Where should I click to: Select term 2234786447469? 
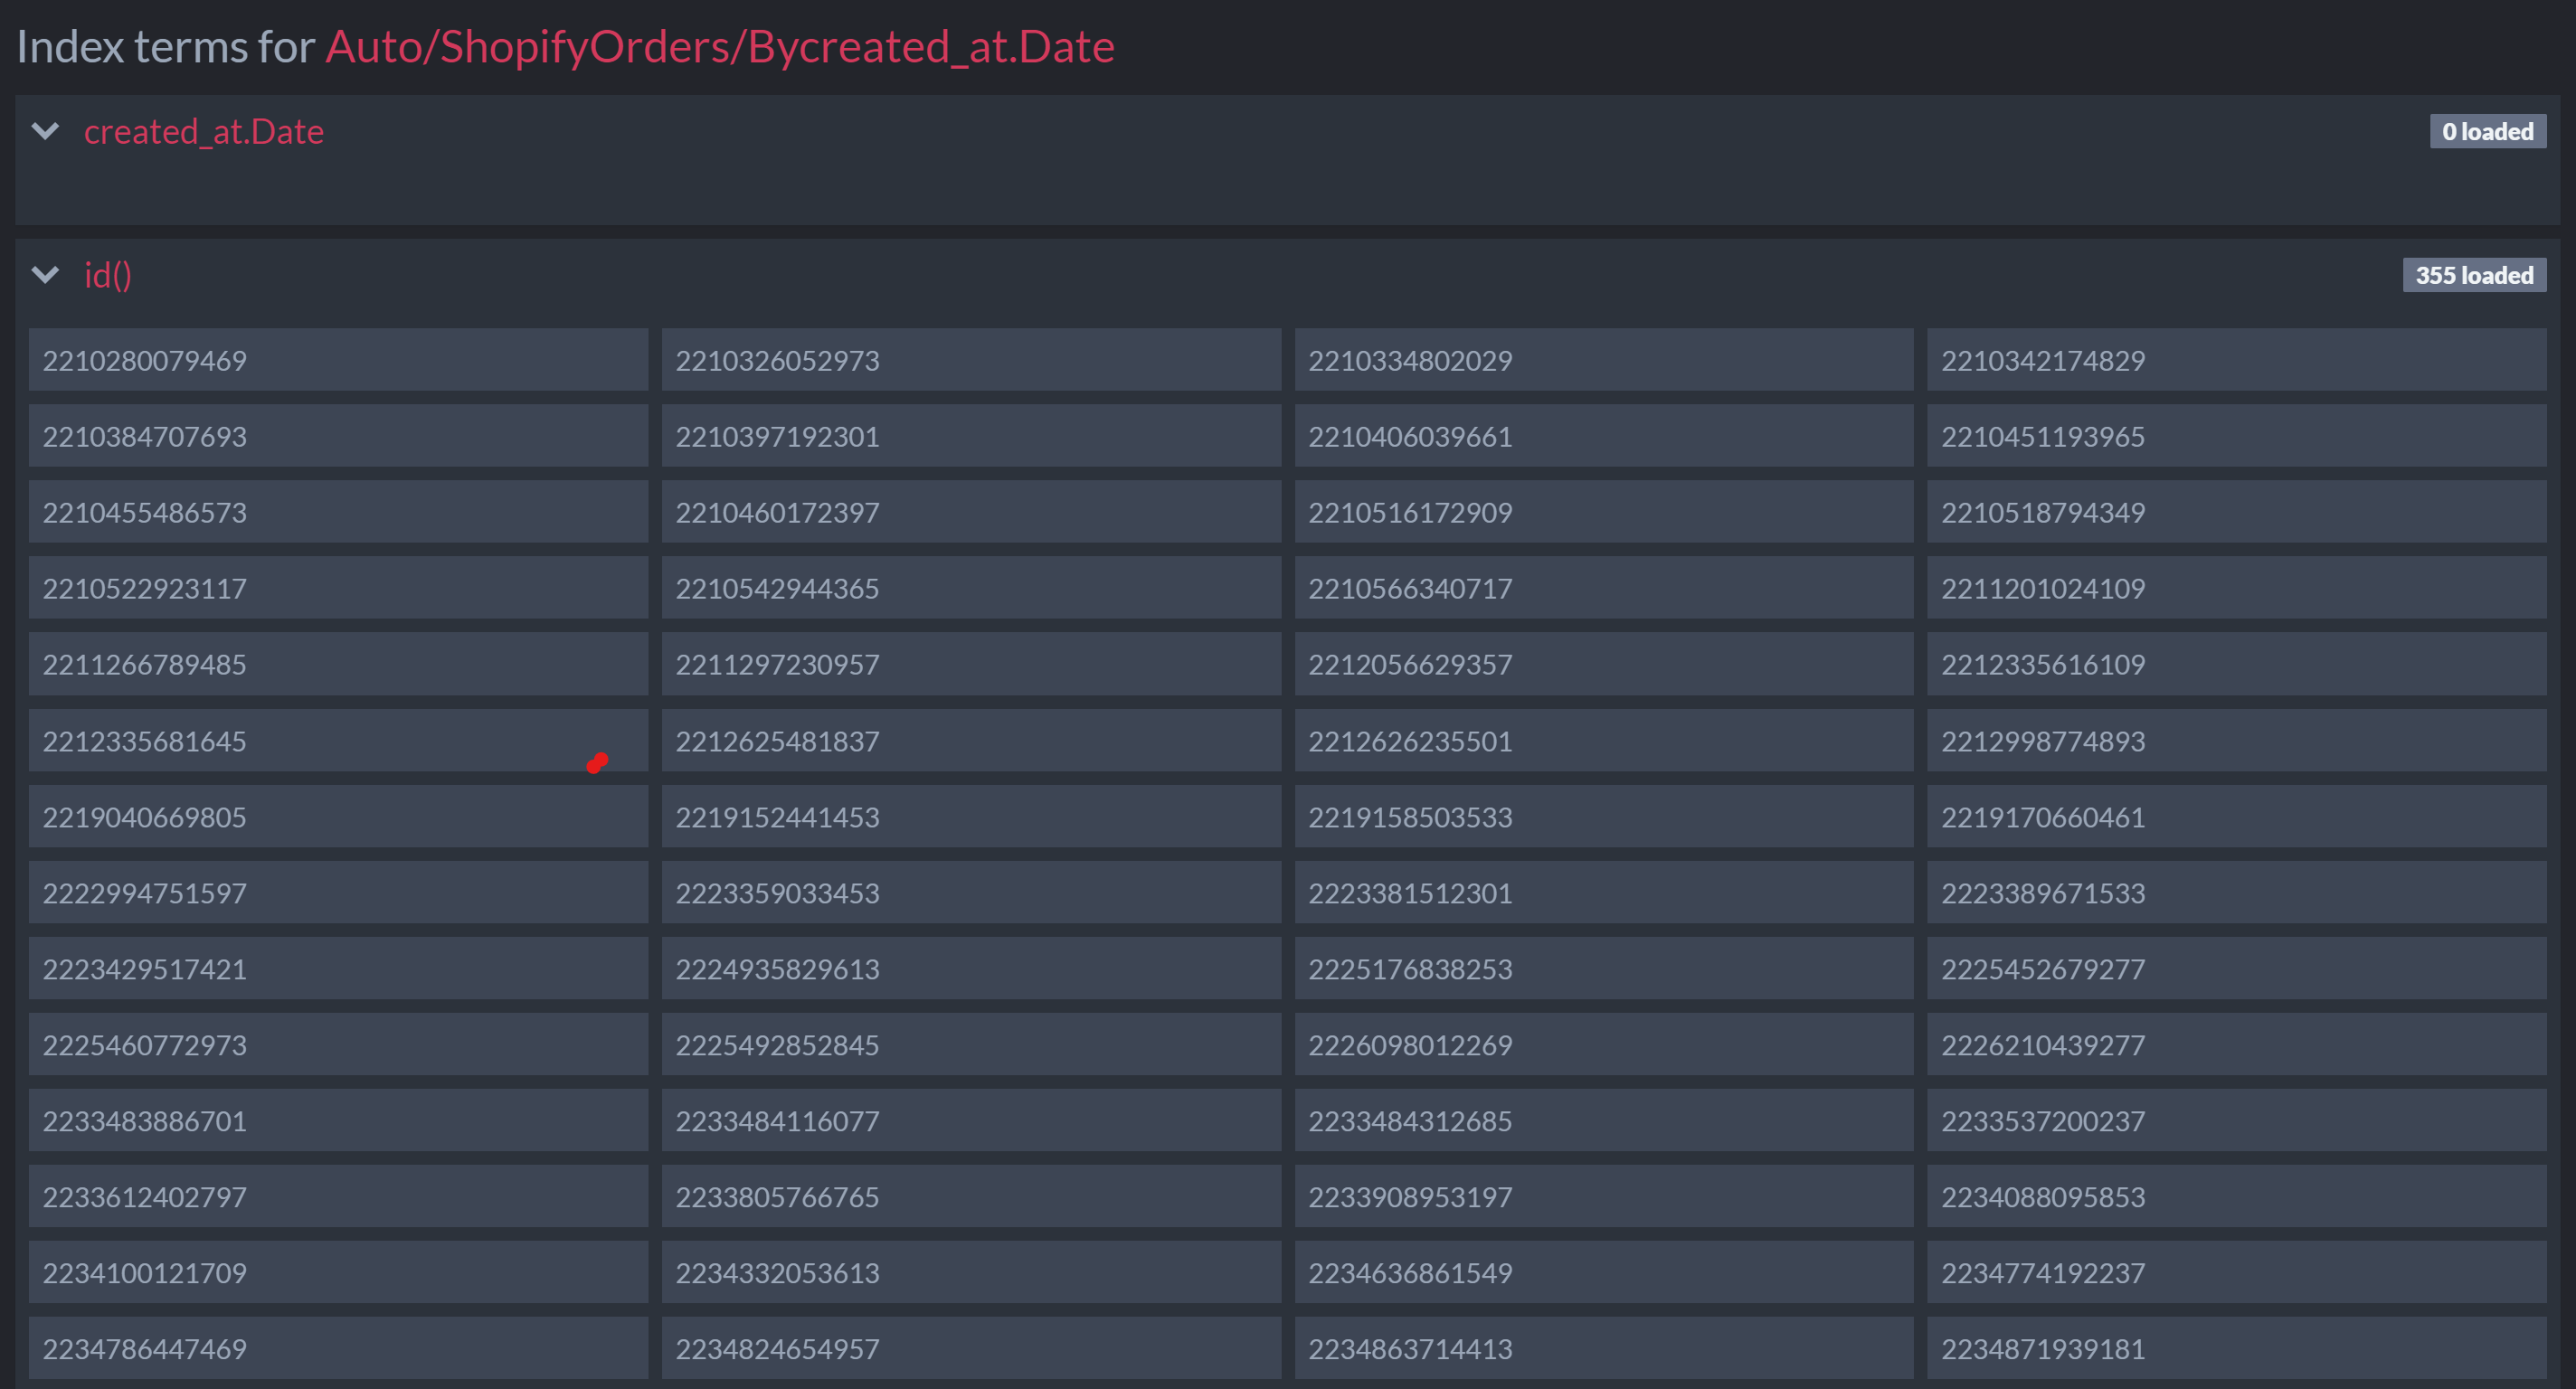(338, 1349)
